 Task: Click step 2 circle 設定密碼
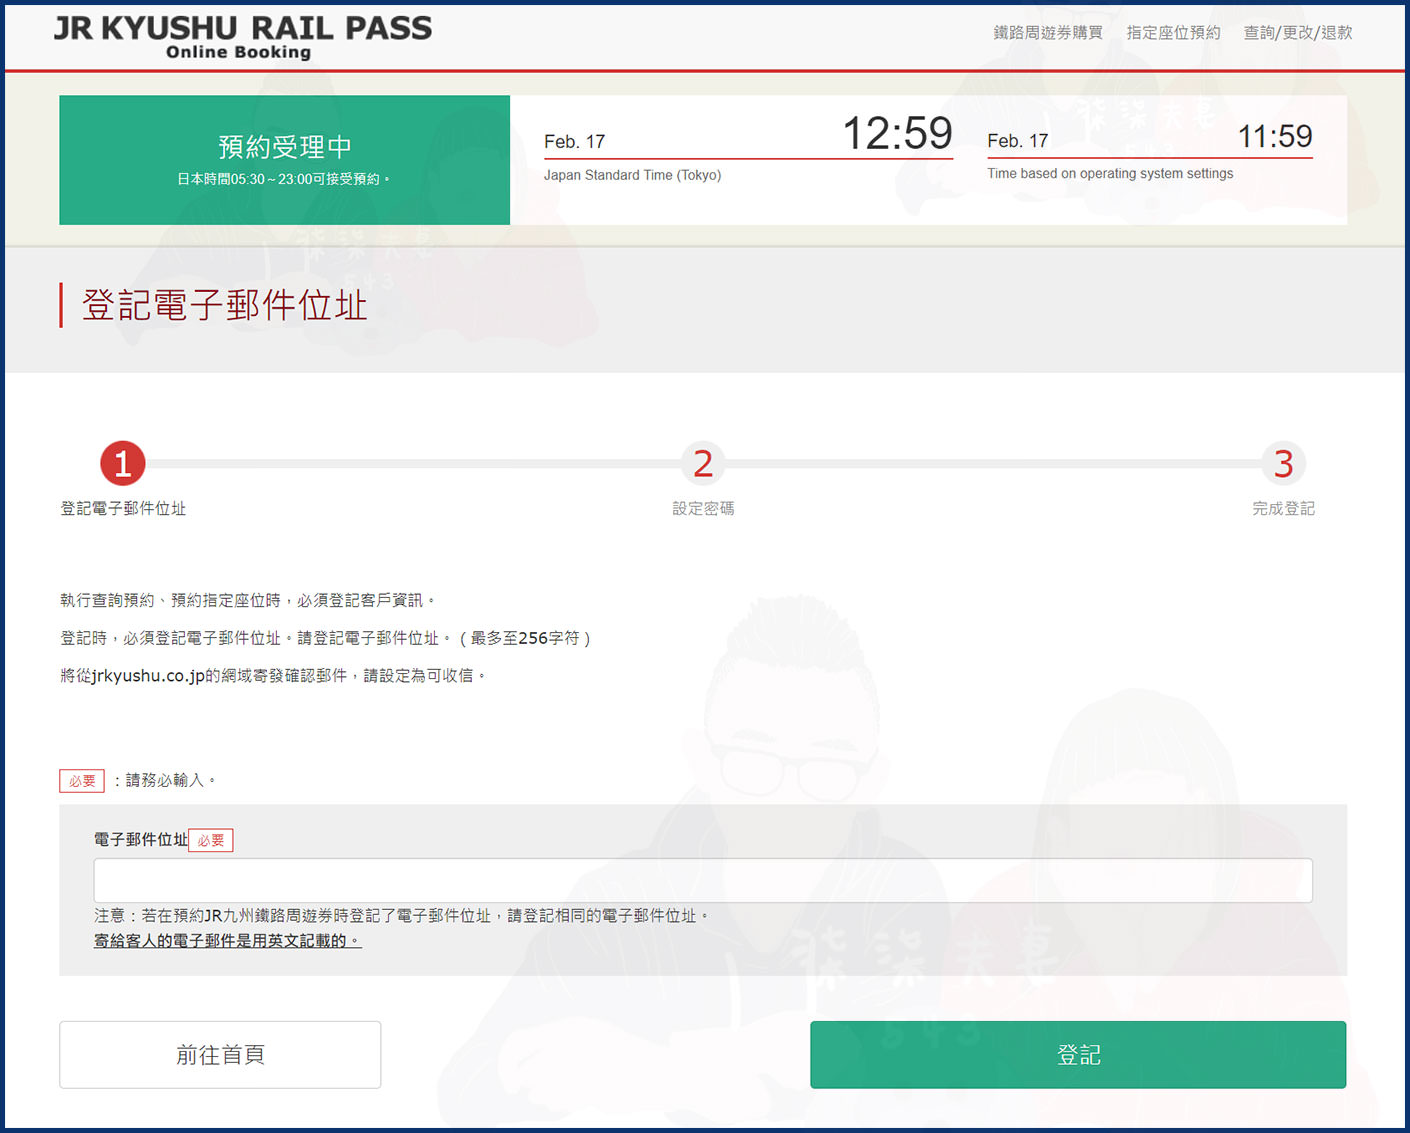click(703, 463)
